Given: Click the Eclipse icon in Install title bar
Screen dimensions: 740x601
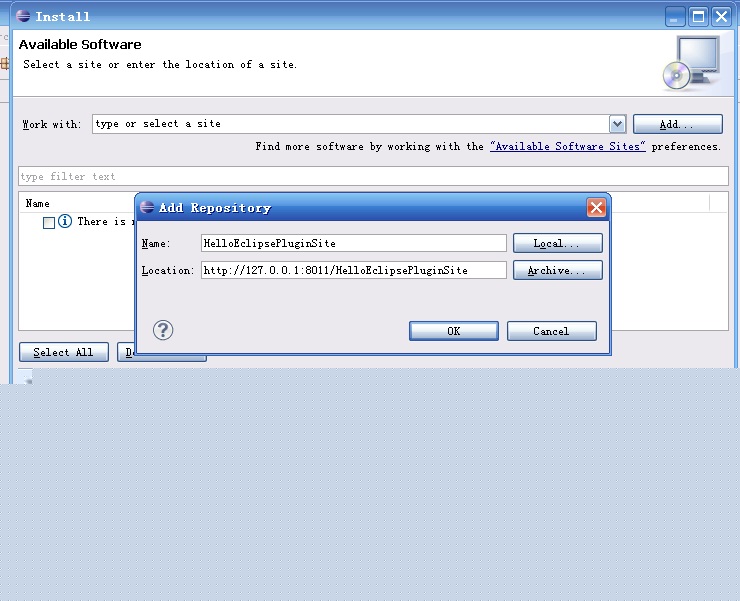Looking at the screenshot, I should (23, 16).
